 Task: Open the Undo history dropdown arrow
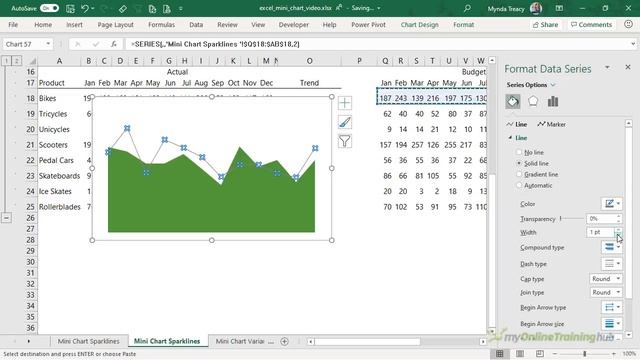point(93,9)
